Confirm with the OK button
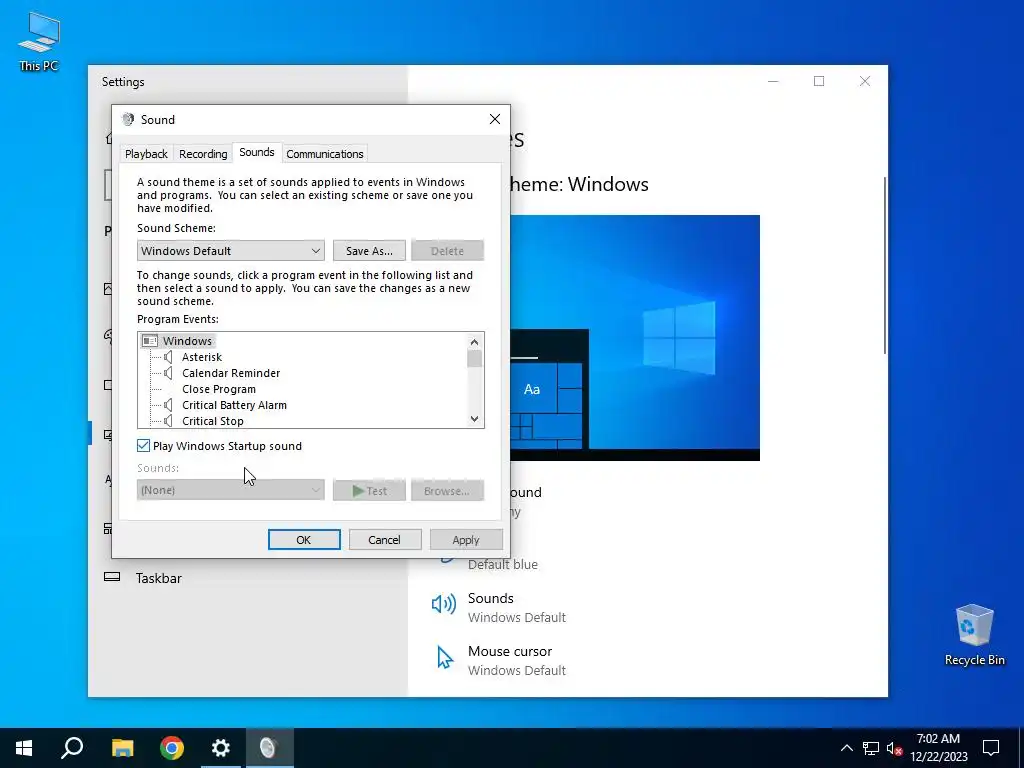Screen dimensions: 1024x768 [x=304, y=539]
